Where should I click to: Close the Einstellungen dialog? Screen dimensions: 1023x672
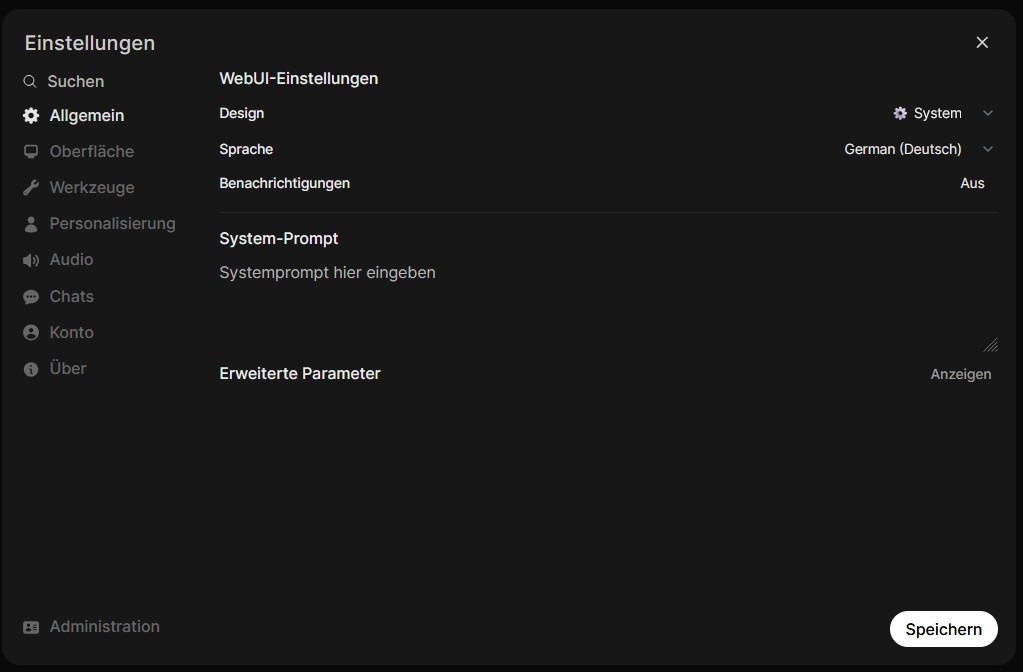click(982, 42)
